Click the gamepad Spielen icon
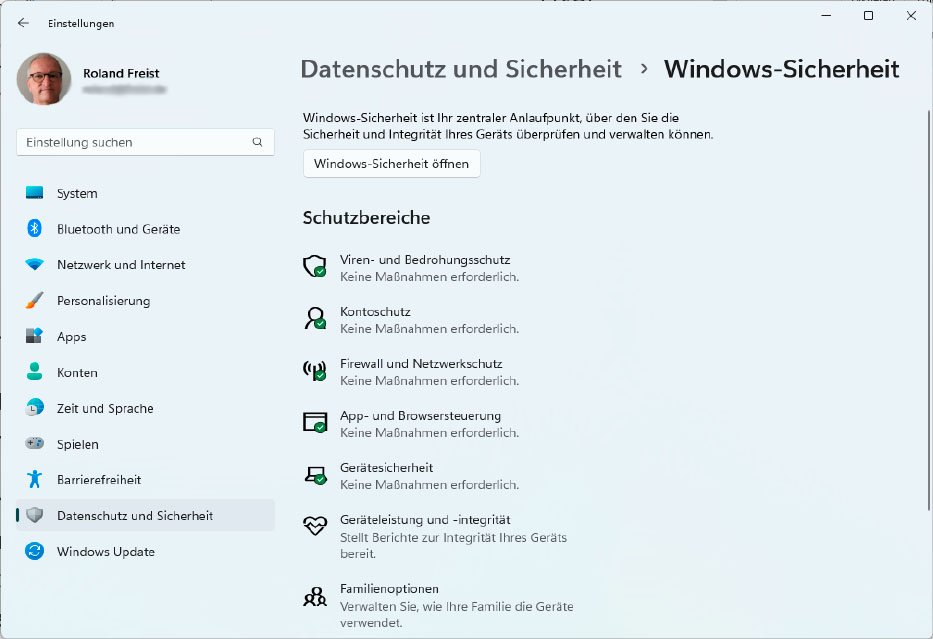The width and height of the screenshot is (933, 639). pos(35,443)
